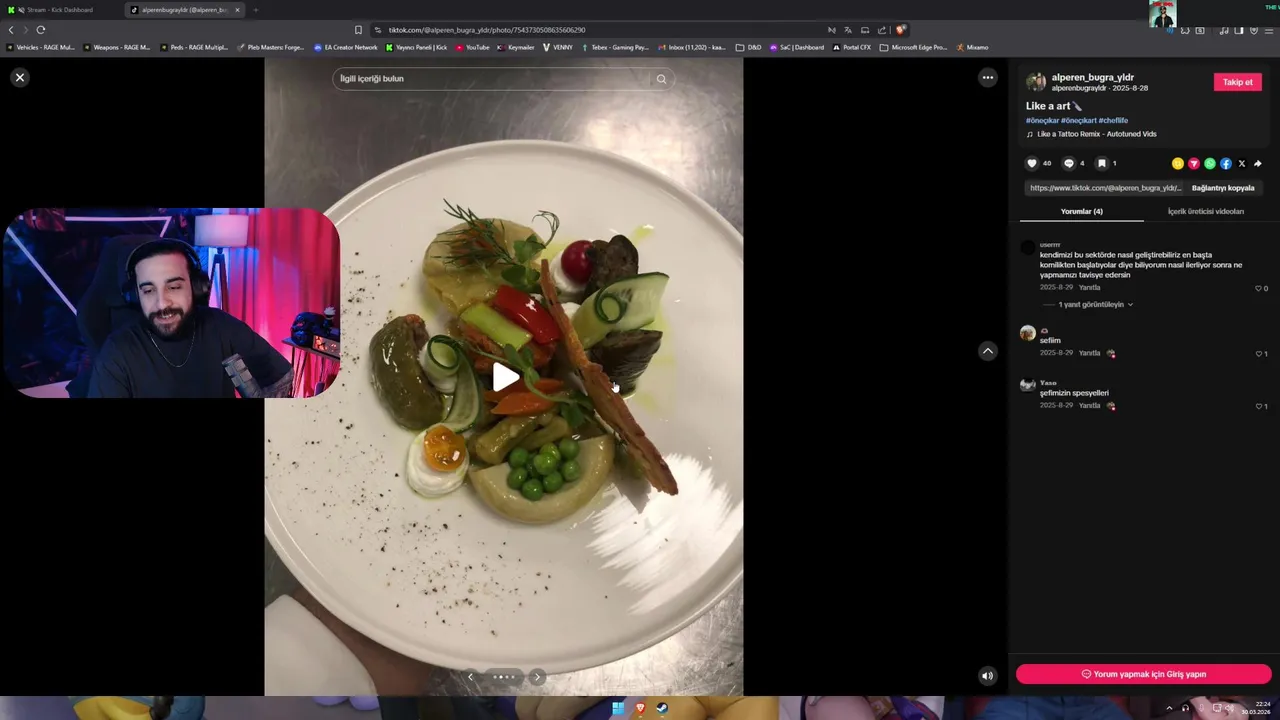
Task: Go to previous post with up arrow
Action: 987,350
